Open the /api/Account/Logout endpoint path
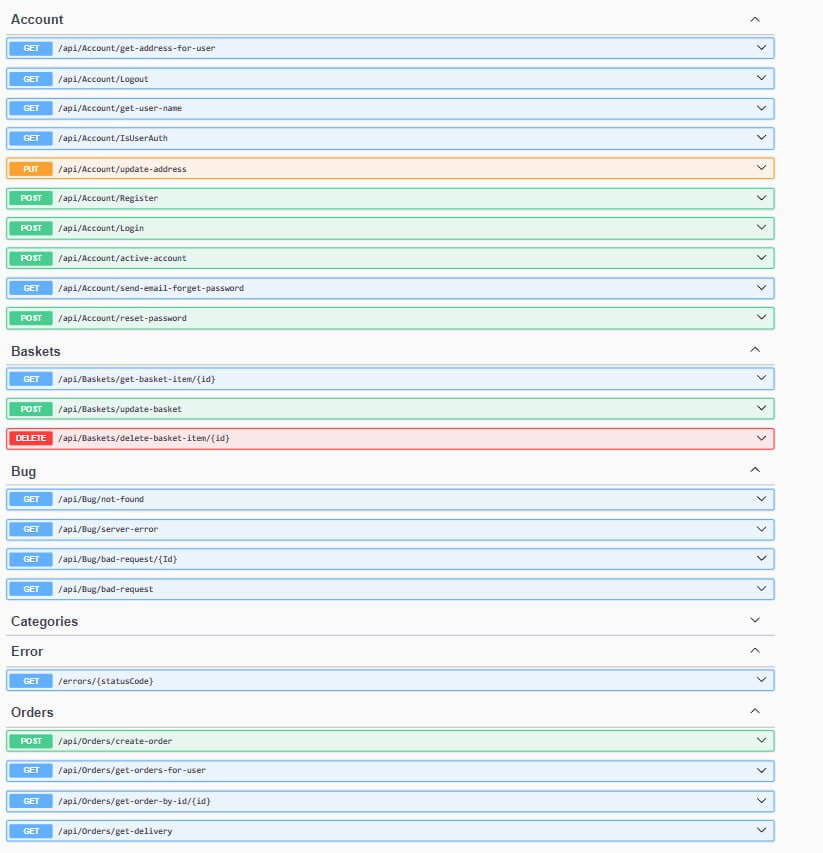The height and width of the screenshot is (853, 823). coord(103,78)
